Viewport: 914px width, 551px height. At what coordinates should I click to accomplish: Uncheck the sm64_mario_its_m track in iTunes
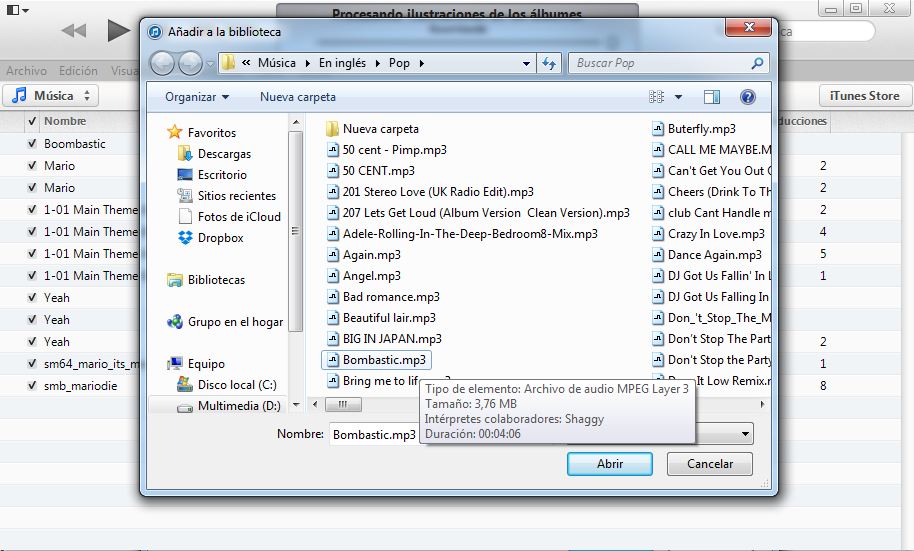point(32,363)
